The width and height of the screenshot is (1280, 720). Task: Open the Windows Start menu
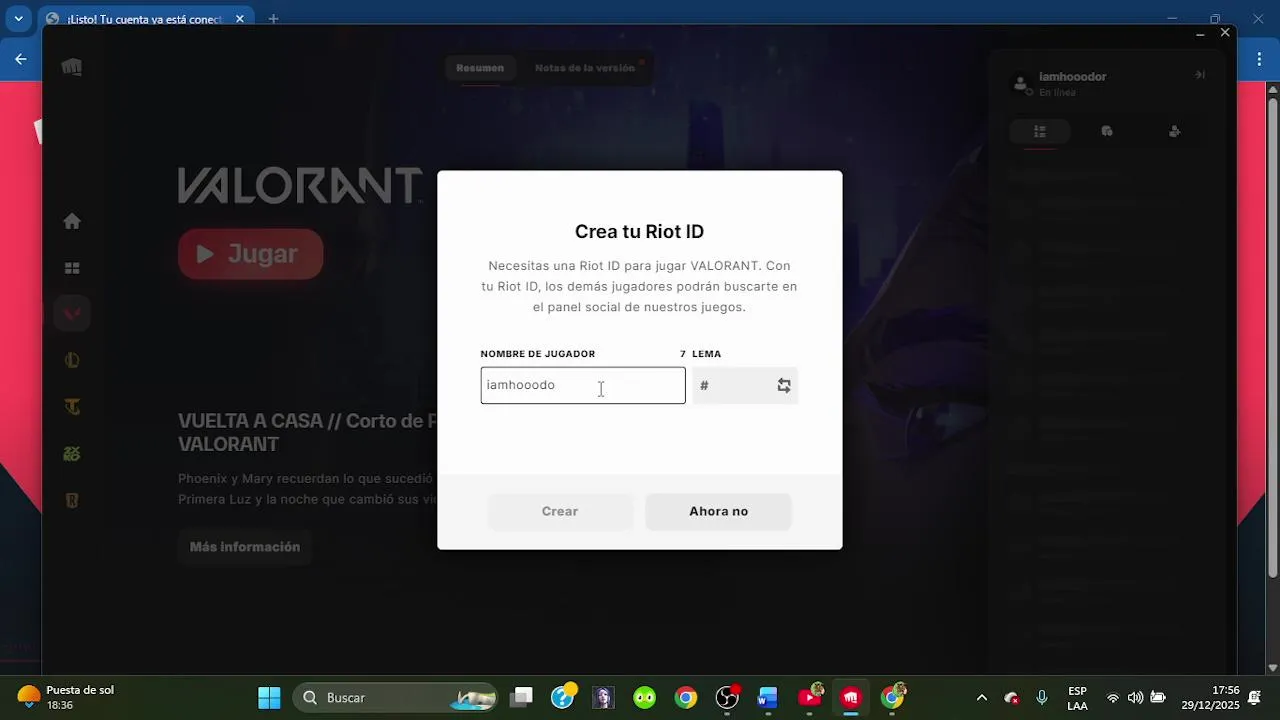pyautogui.click(x=269, y=697)
